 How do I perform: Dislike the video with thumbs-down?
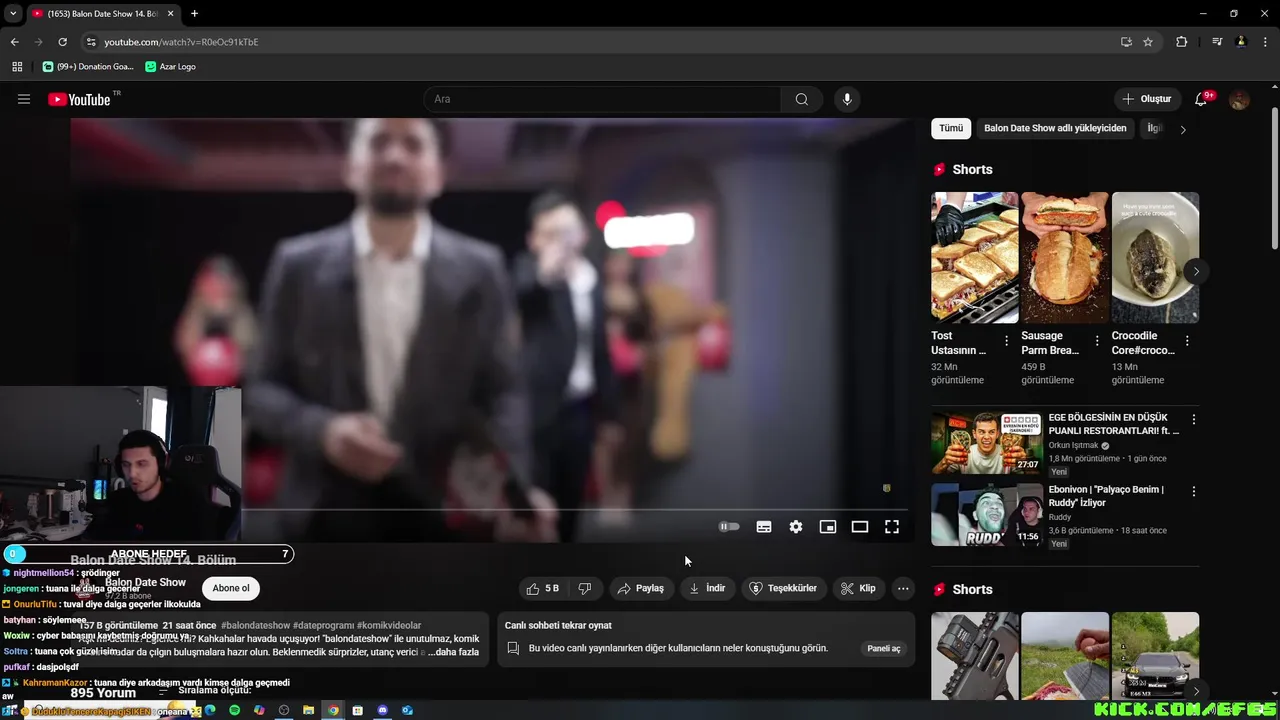point(585,588)
